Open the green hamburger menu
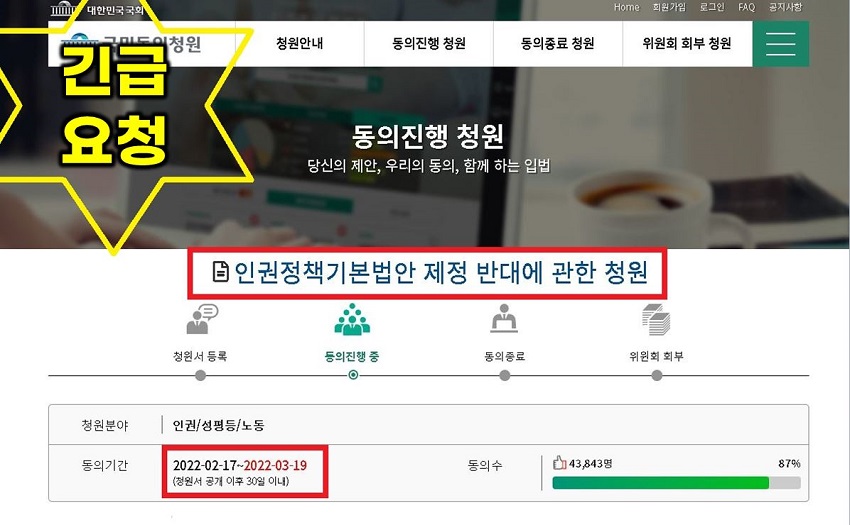 tap(781, 44)
